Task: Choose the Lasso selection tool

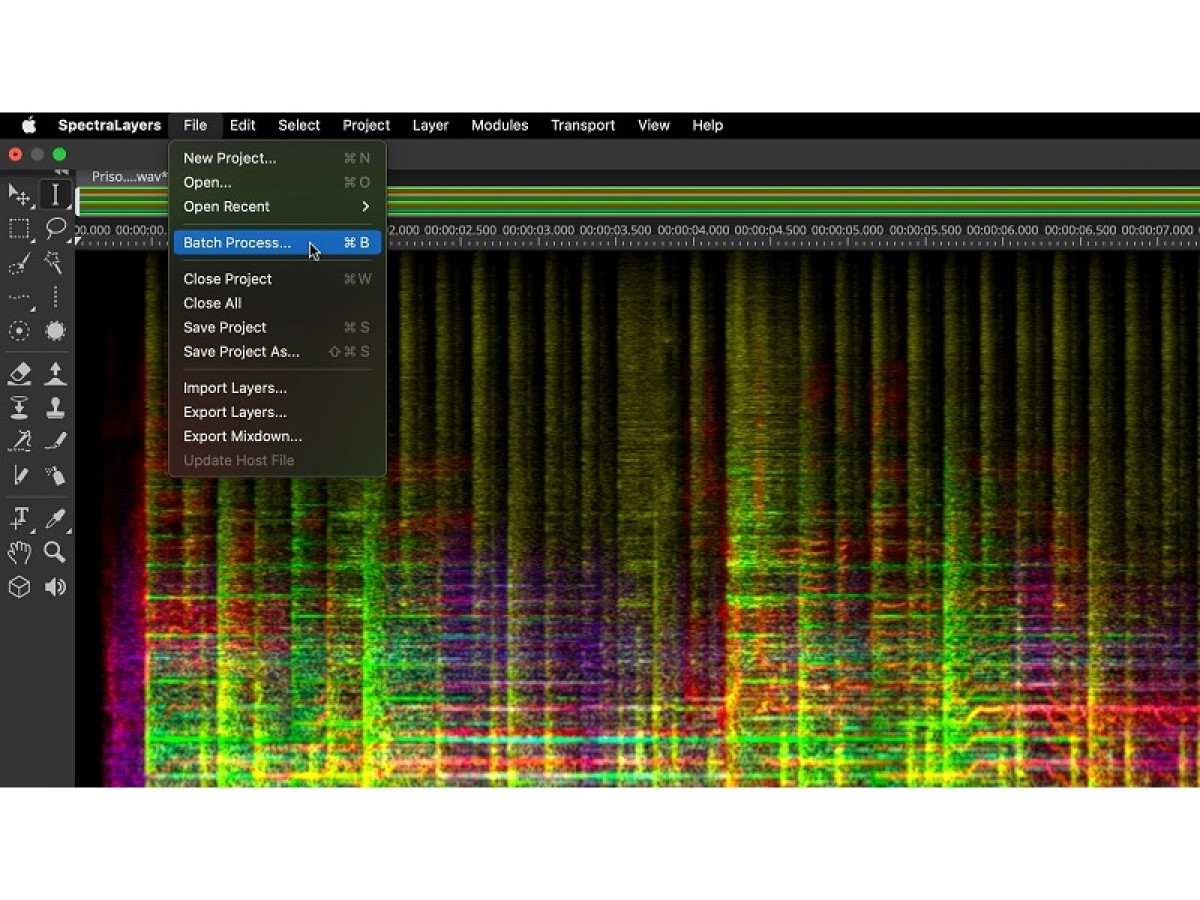Action: (x=55, y=228)
